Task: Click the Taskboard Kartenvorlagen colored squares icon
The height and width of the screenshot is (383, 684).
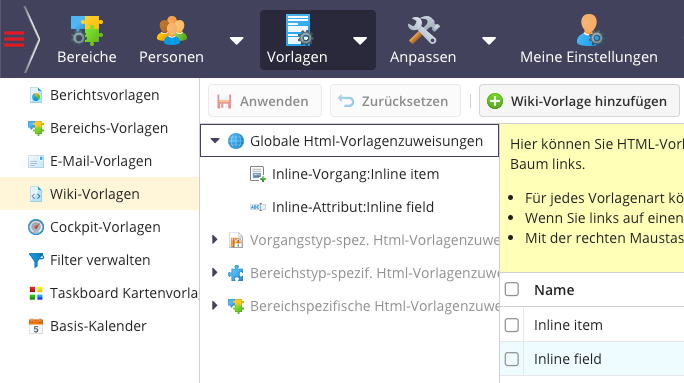Action: pyautogui.click(x=36, y=293)
